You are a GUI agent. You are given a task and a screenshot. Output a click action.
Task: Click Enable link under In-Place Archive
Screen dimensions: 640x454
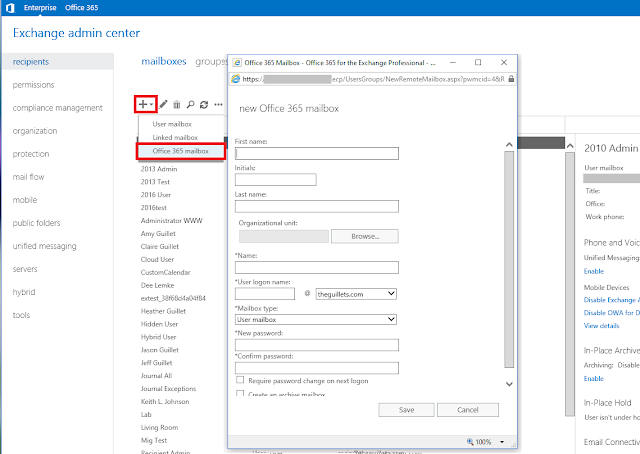click(593, 378)
